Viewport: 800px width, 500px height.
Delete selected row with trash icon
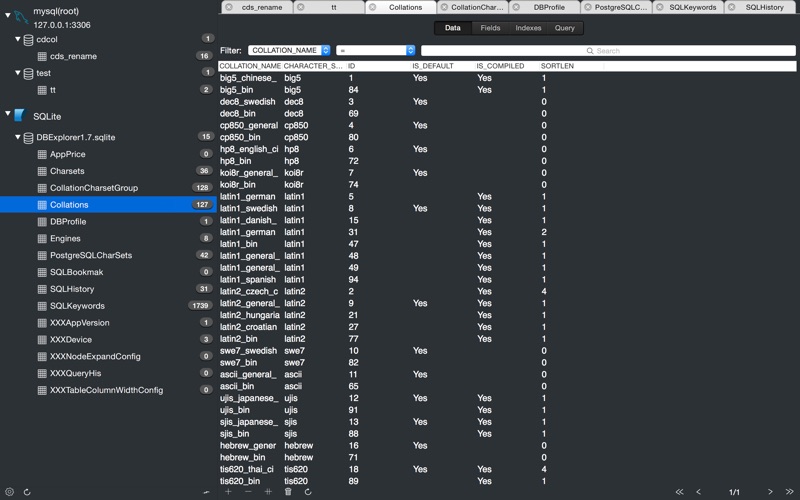pos(288,491)
